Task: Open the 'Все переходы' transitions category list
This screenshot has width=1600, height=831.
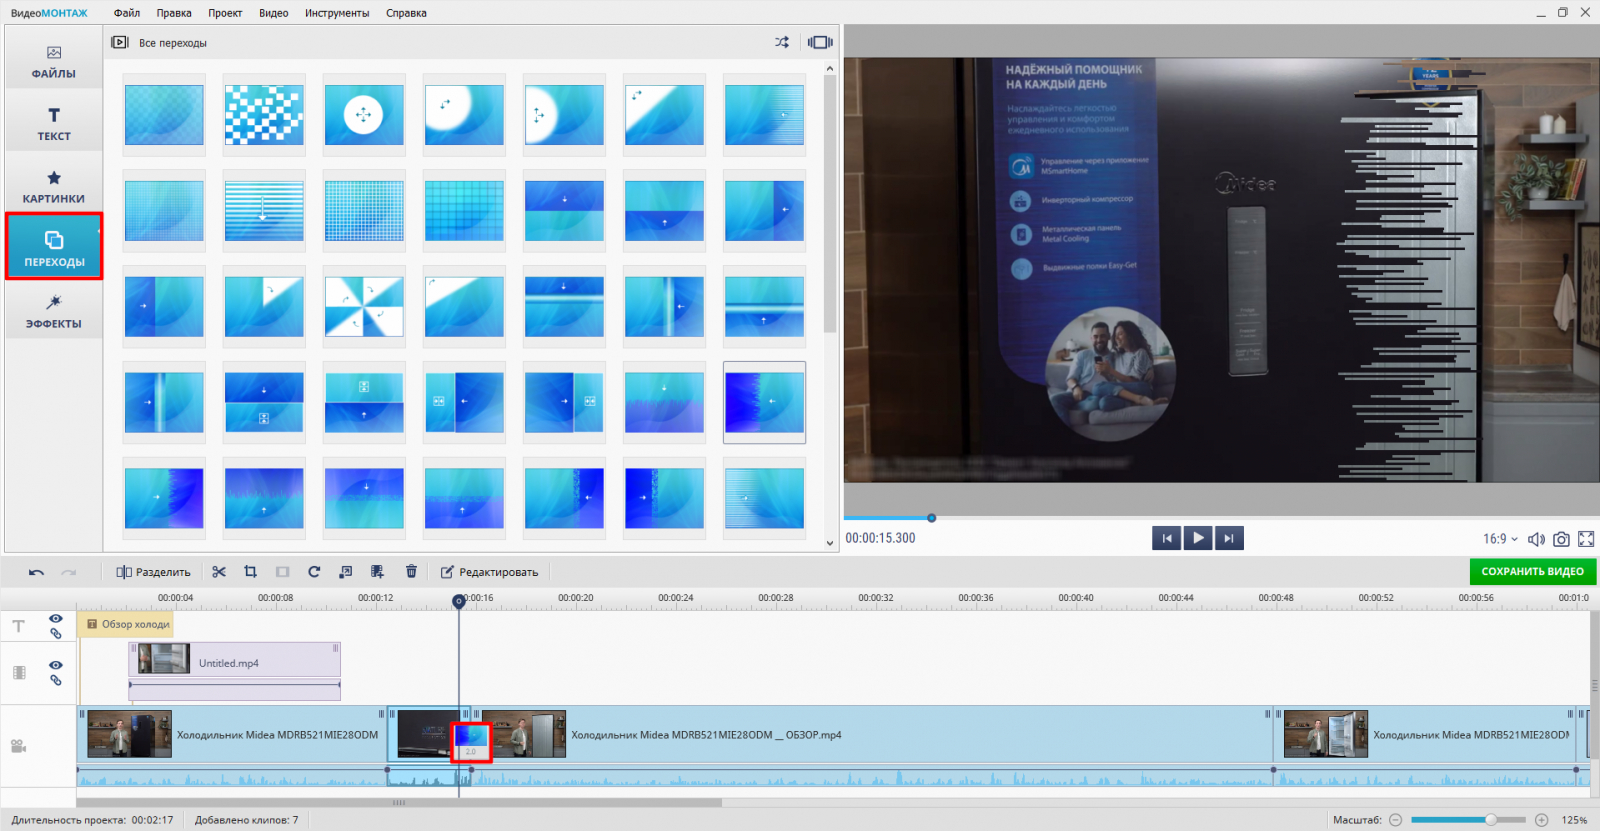Action: click(x=173, y=43)
